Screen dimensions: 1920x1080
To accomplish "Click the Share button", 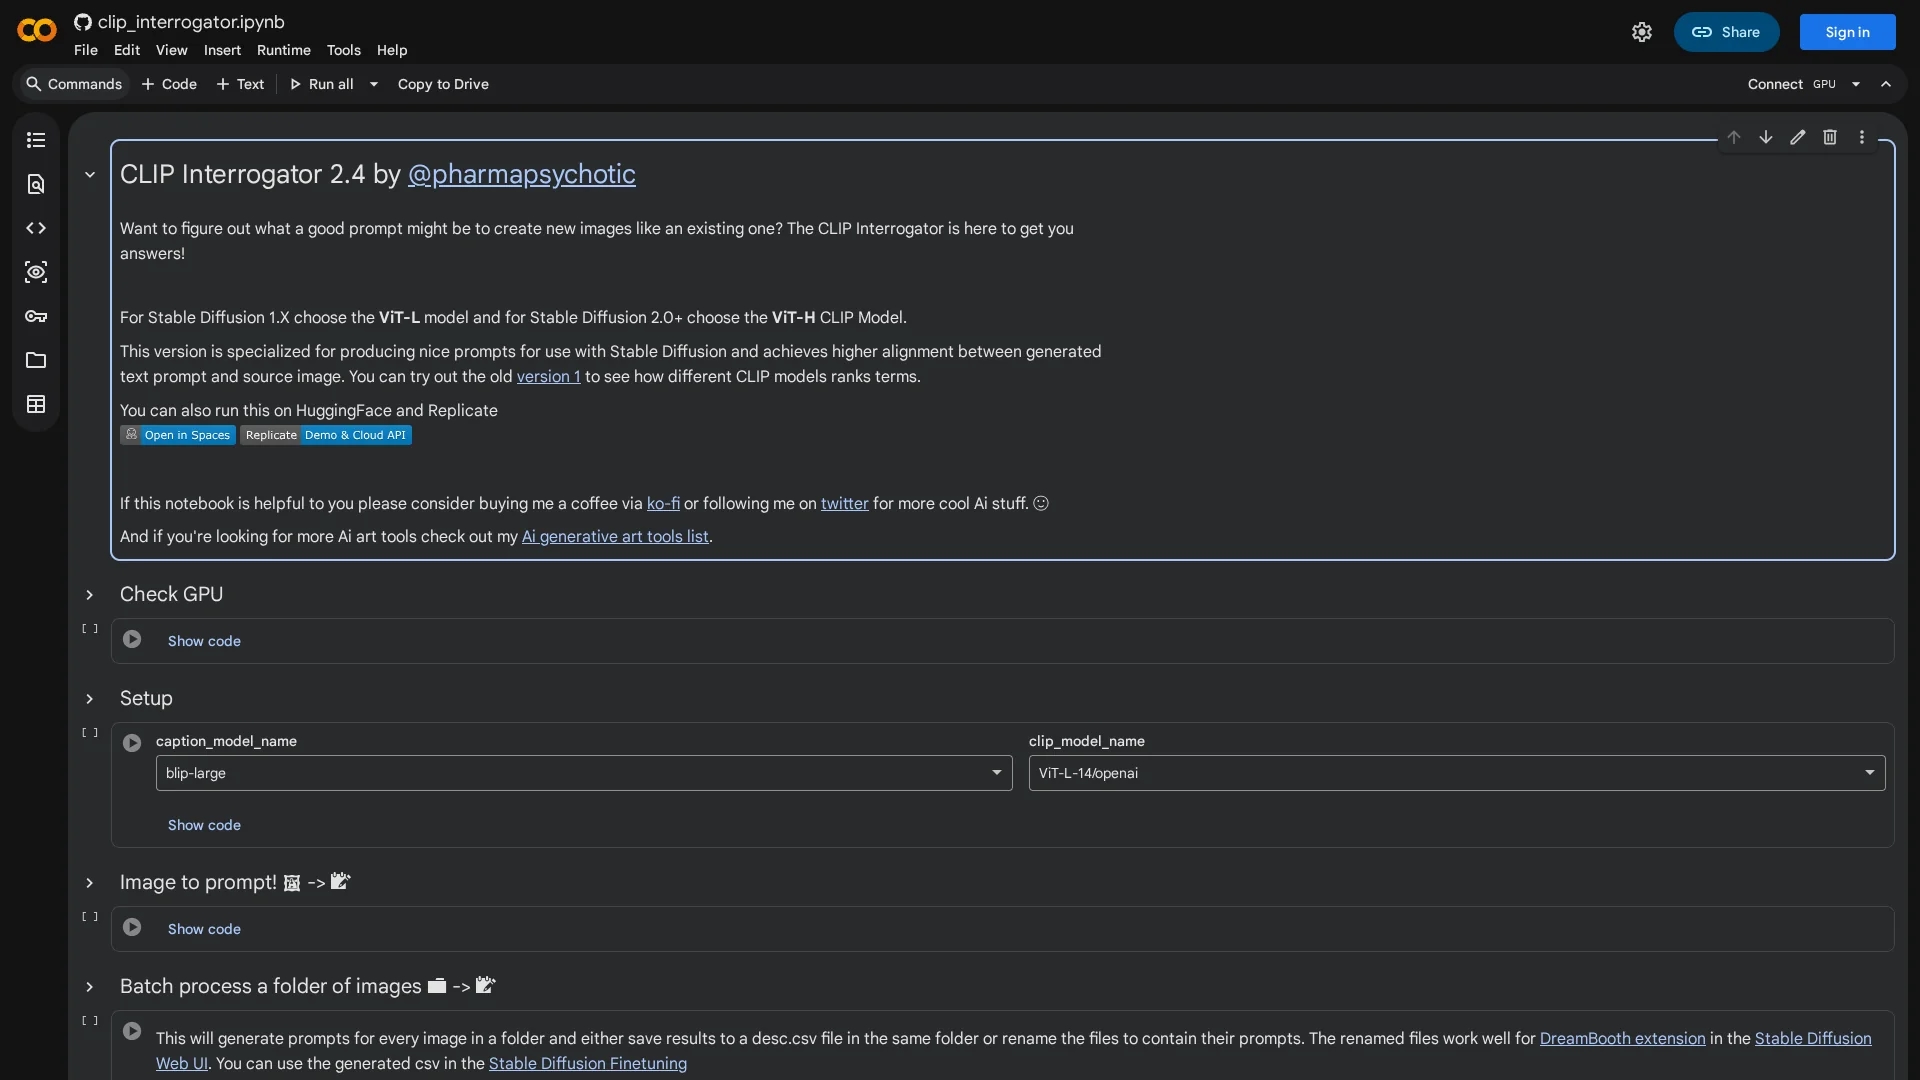I will 1726,32.
